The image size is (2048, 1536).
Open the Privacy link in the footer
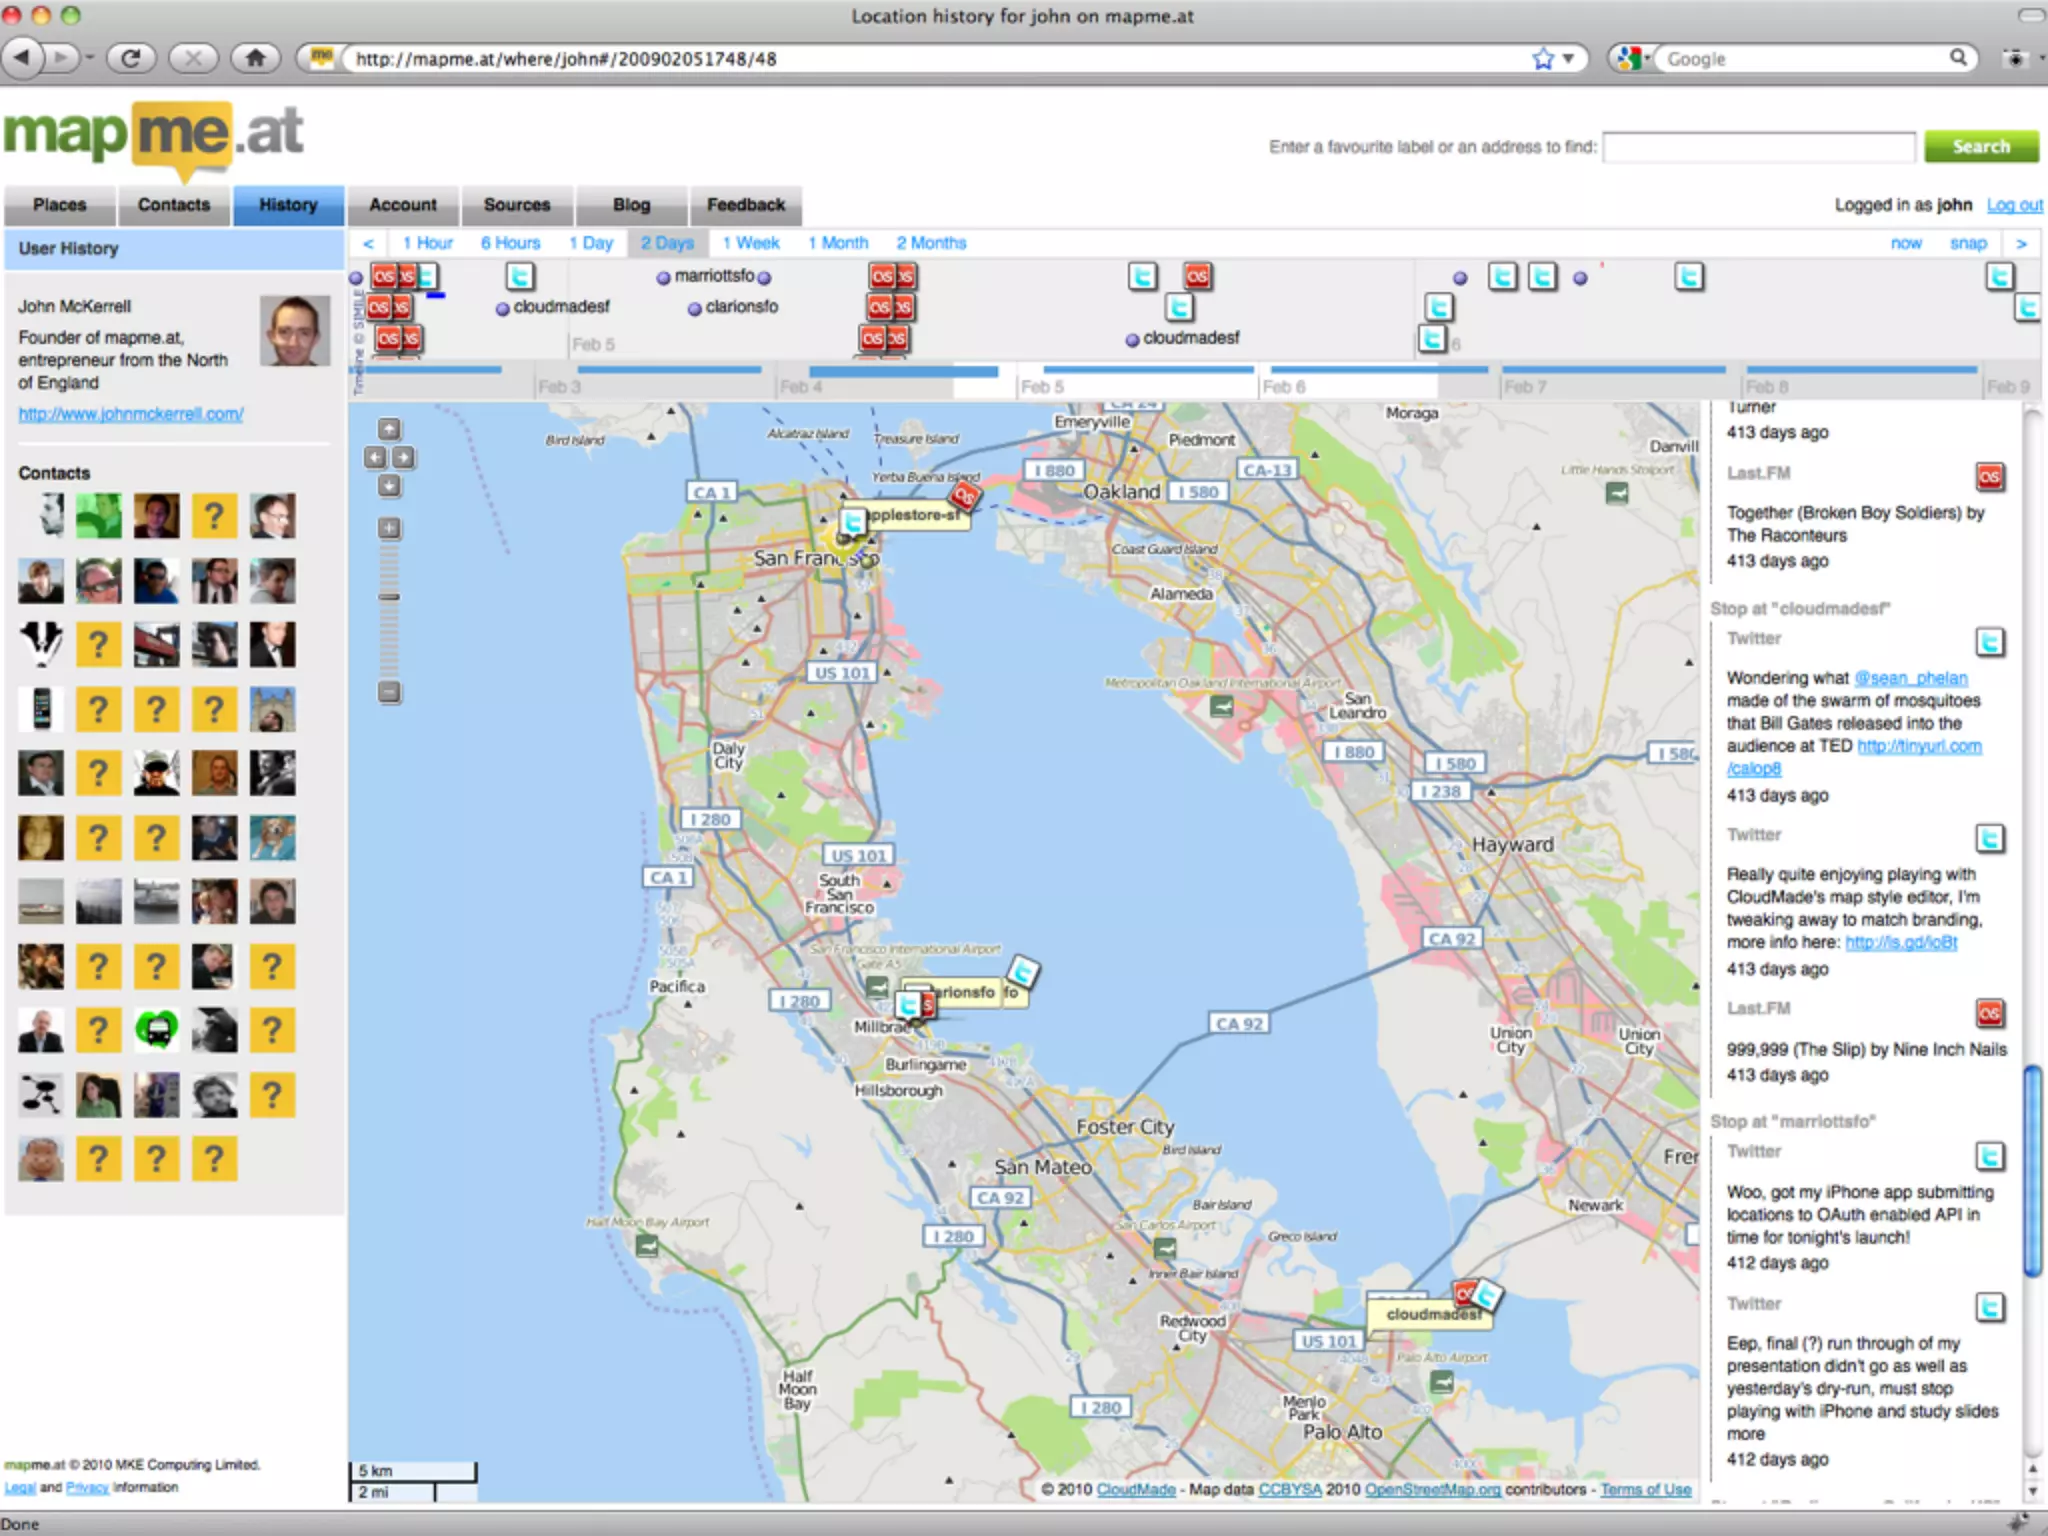[x=87, y=1488]
